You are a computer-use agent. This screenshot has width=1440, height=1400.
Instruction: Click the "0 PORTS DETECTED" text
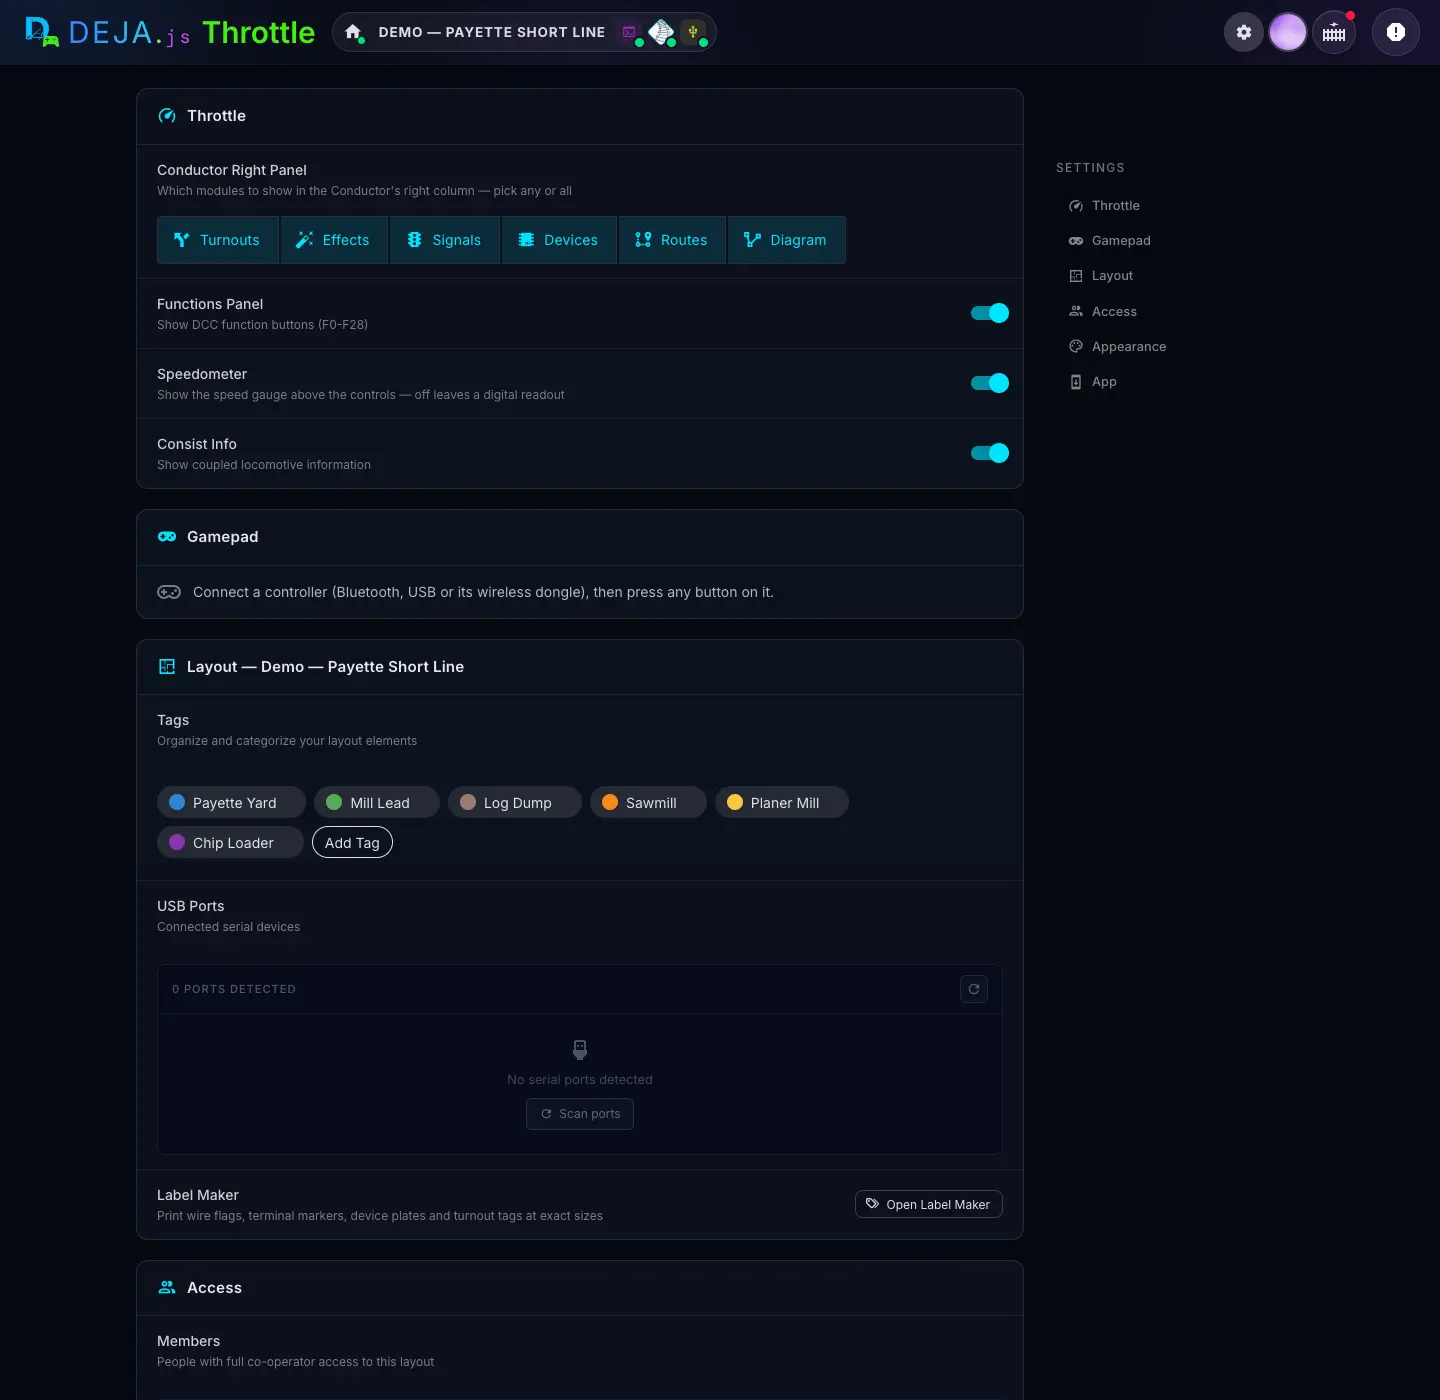pyautogui.click(x=234, y=989)
